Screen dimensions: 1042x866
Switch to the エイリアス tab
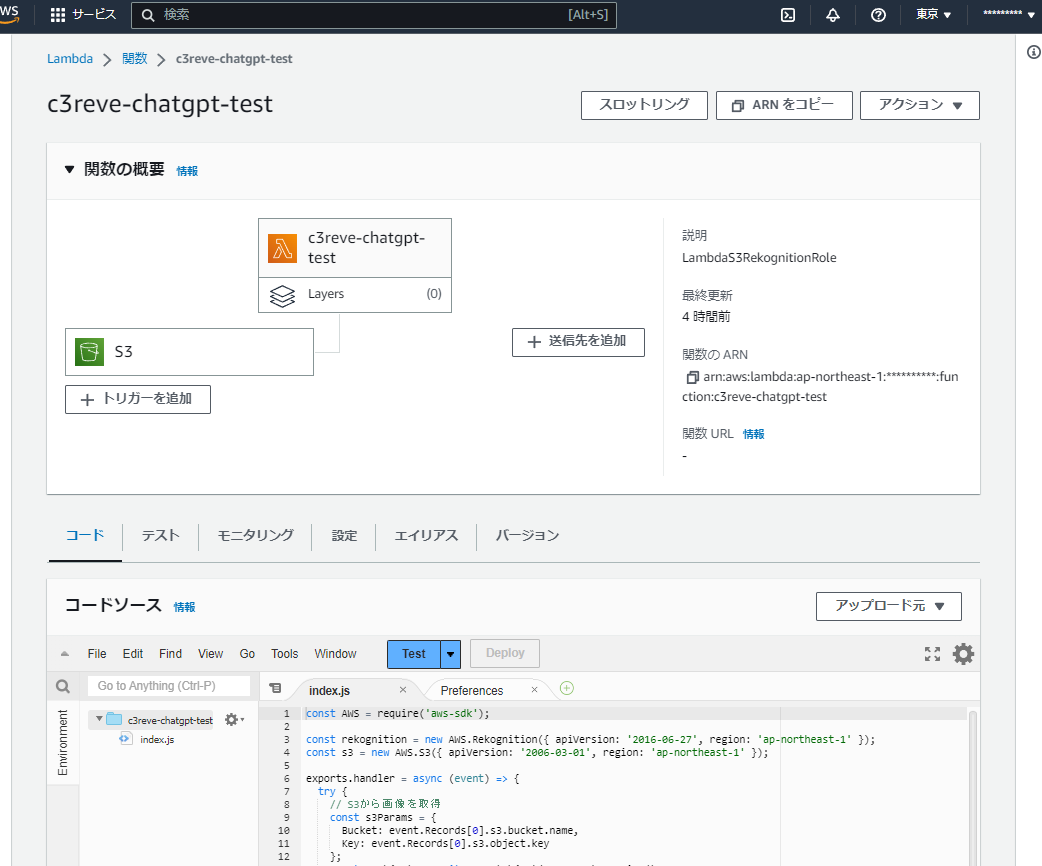[x=426, y=536]
